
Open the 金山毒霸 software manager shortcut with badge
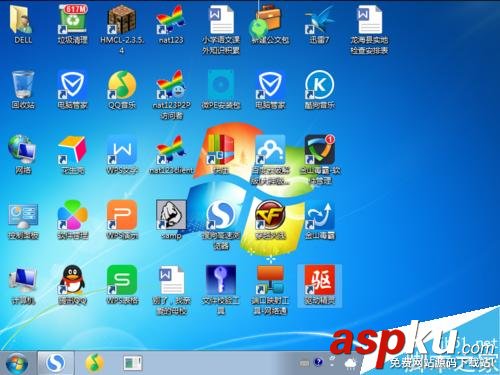pos(320,149)
